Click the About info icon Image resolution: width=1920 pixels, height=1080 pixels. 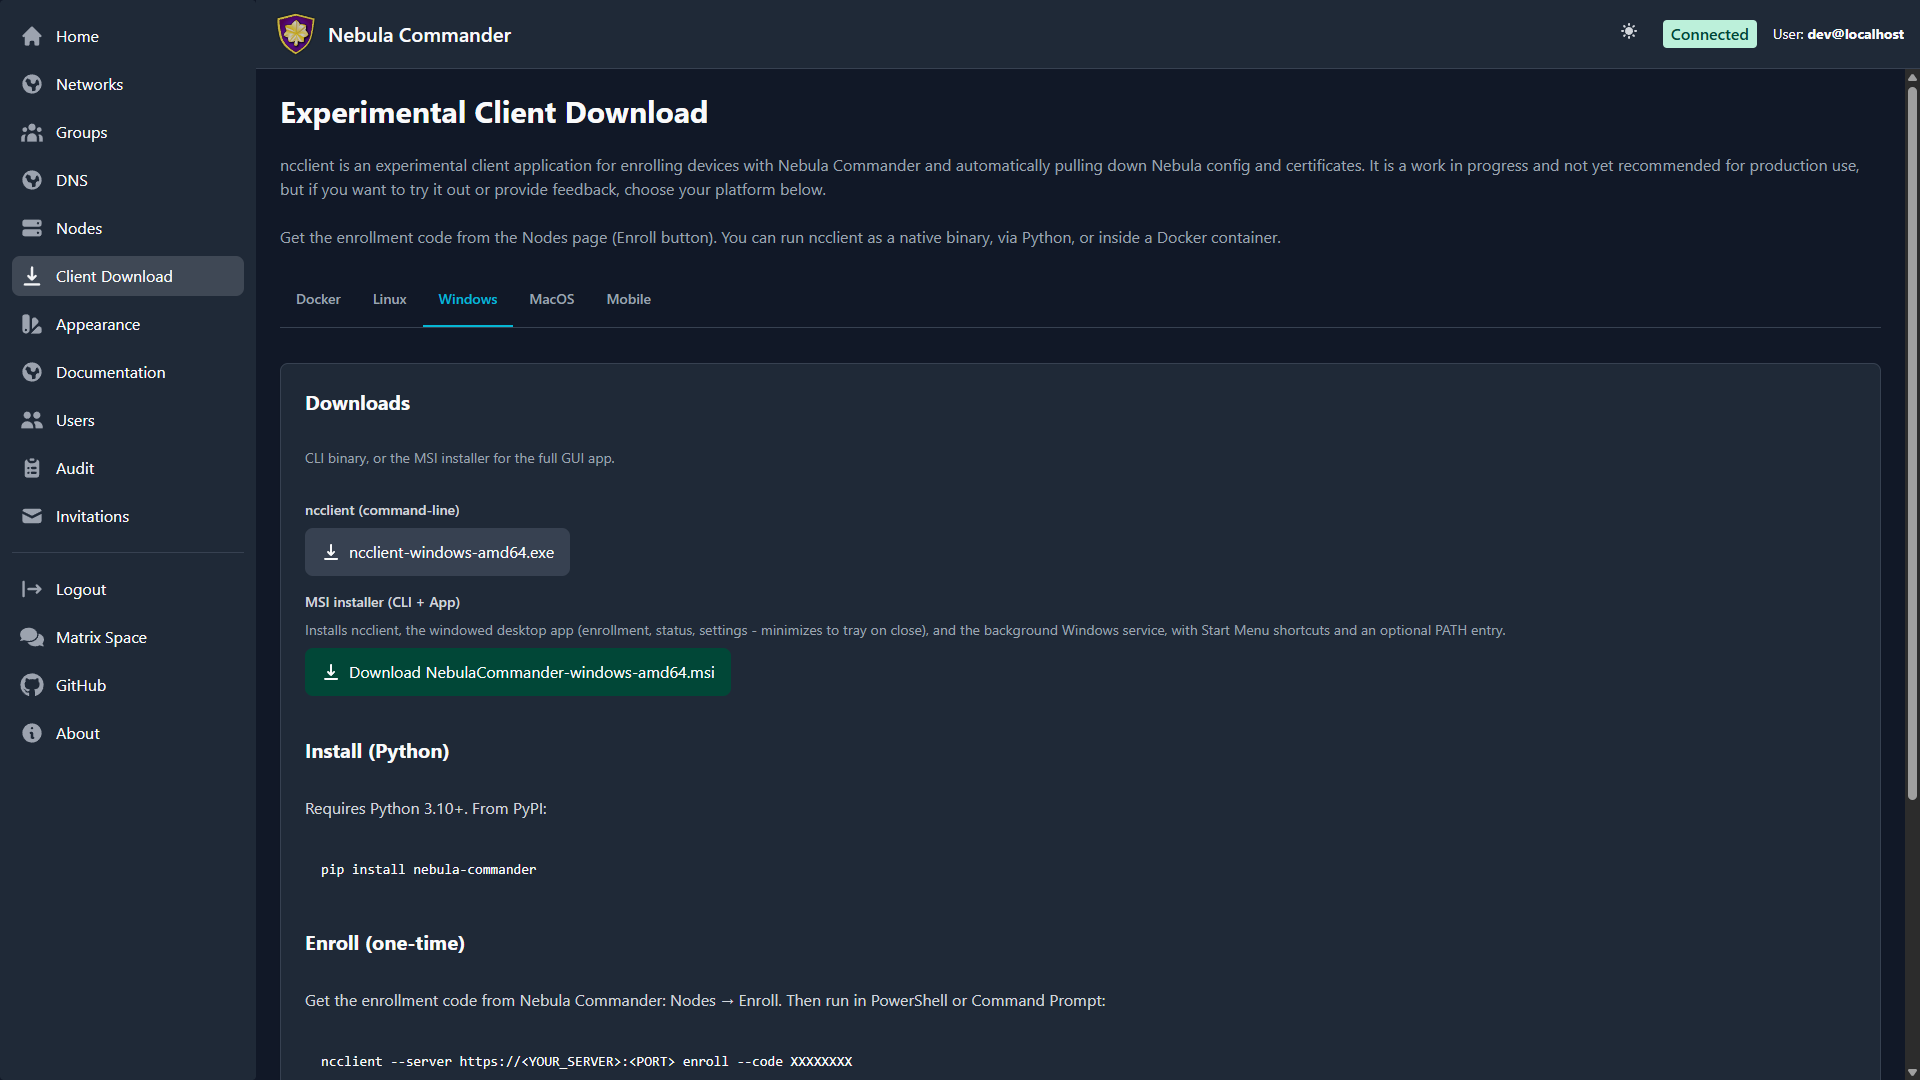[32, 733]
